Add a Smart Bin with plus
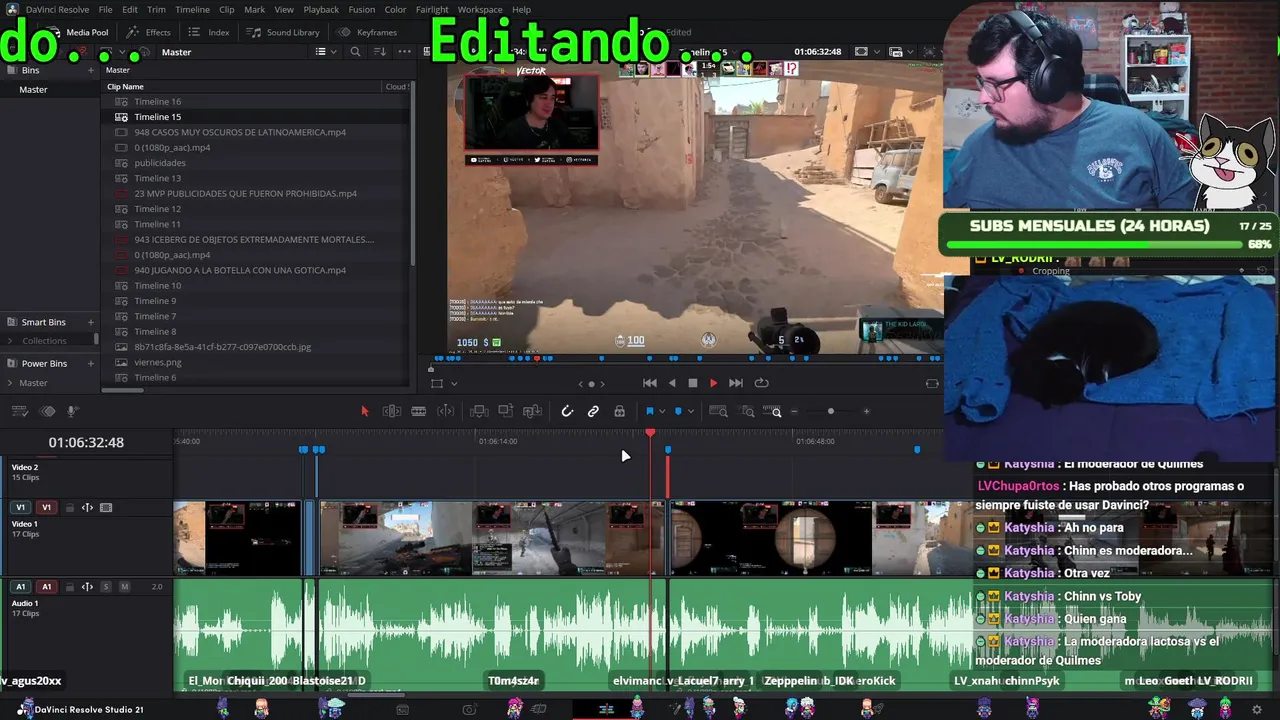The height and width of the screenshot is (720, 1280). pos(91,322)
